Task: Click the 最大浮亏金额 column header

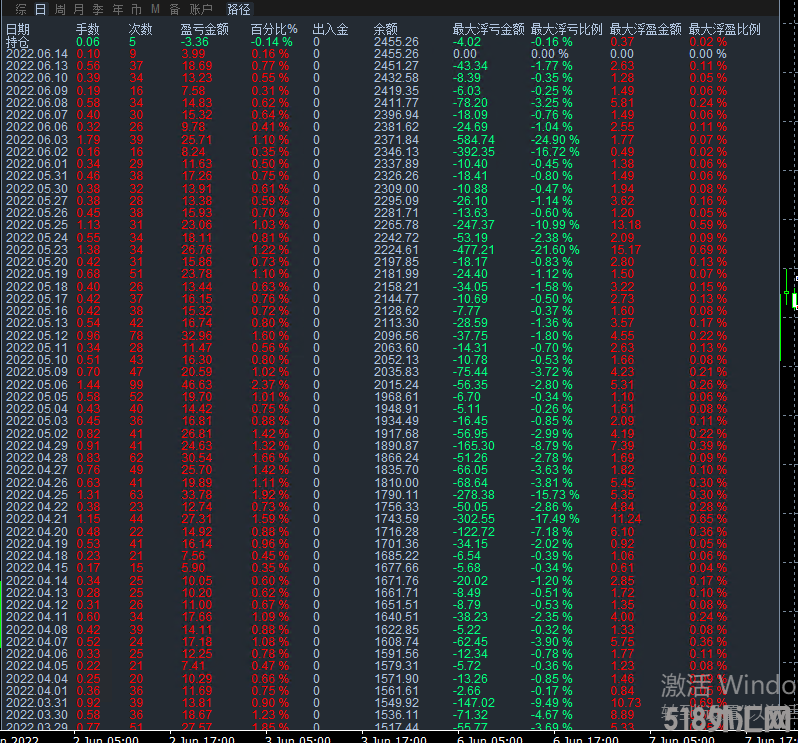Action: point(487,30)
